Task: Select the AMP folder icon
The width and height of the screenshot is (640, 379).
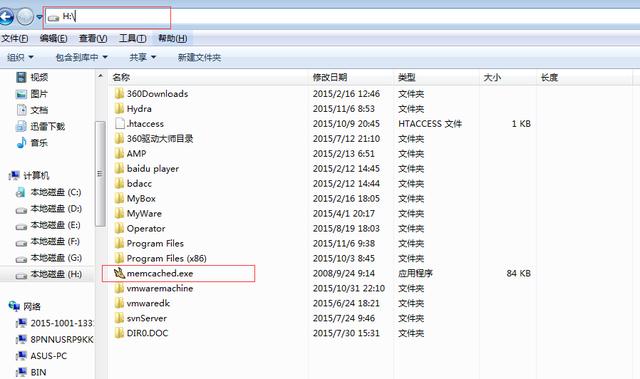Action: point(119,153)
